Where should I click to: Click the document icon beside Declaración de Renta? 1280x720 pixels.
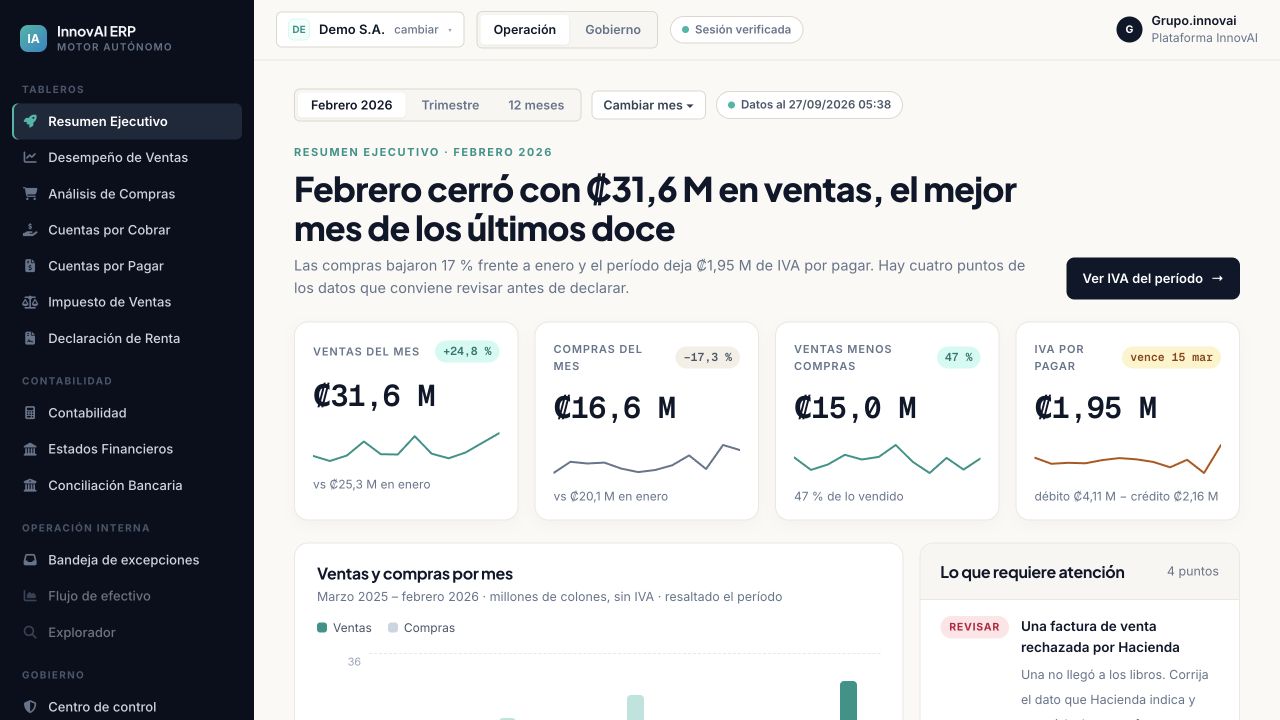[x=31, y=338]
